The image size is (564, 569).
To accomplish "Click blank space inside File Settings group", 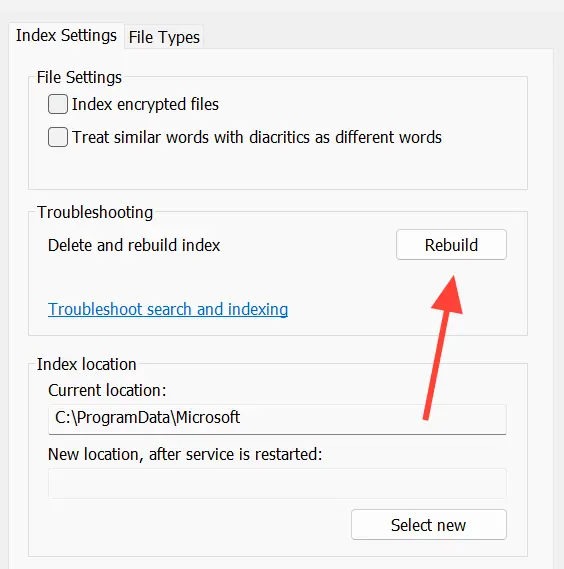I will pos(277,168).
